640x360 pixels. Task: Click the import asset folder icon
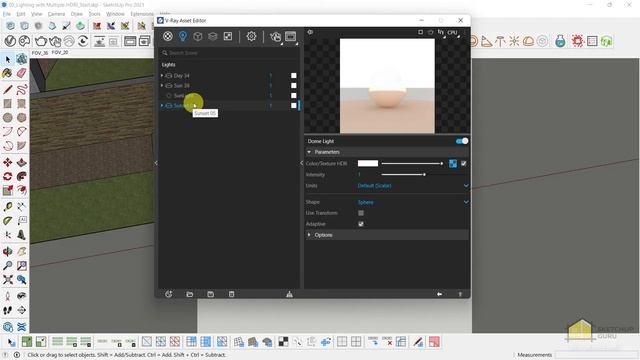click(x=189, y=294)
